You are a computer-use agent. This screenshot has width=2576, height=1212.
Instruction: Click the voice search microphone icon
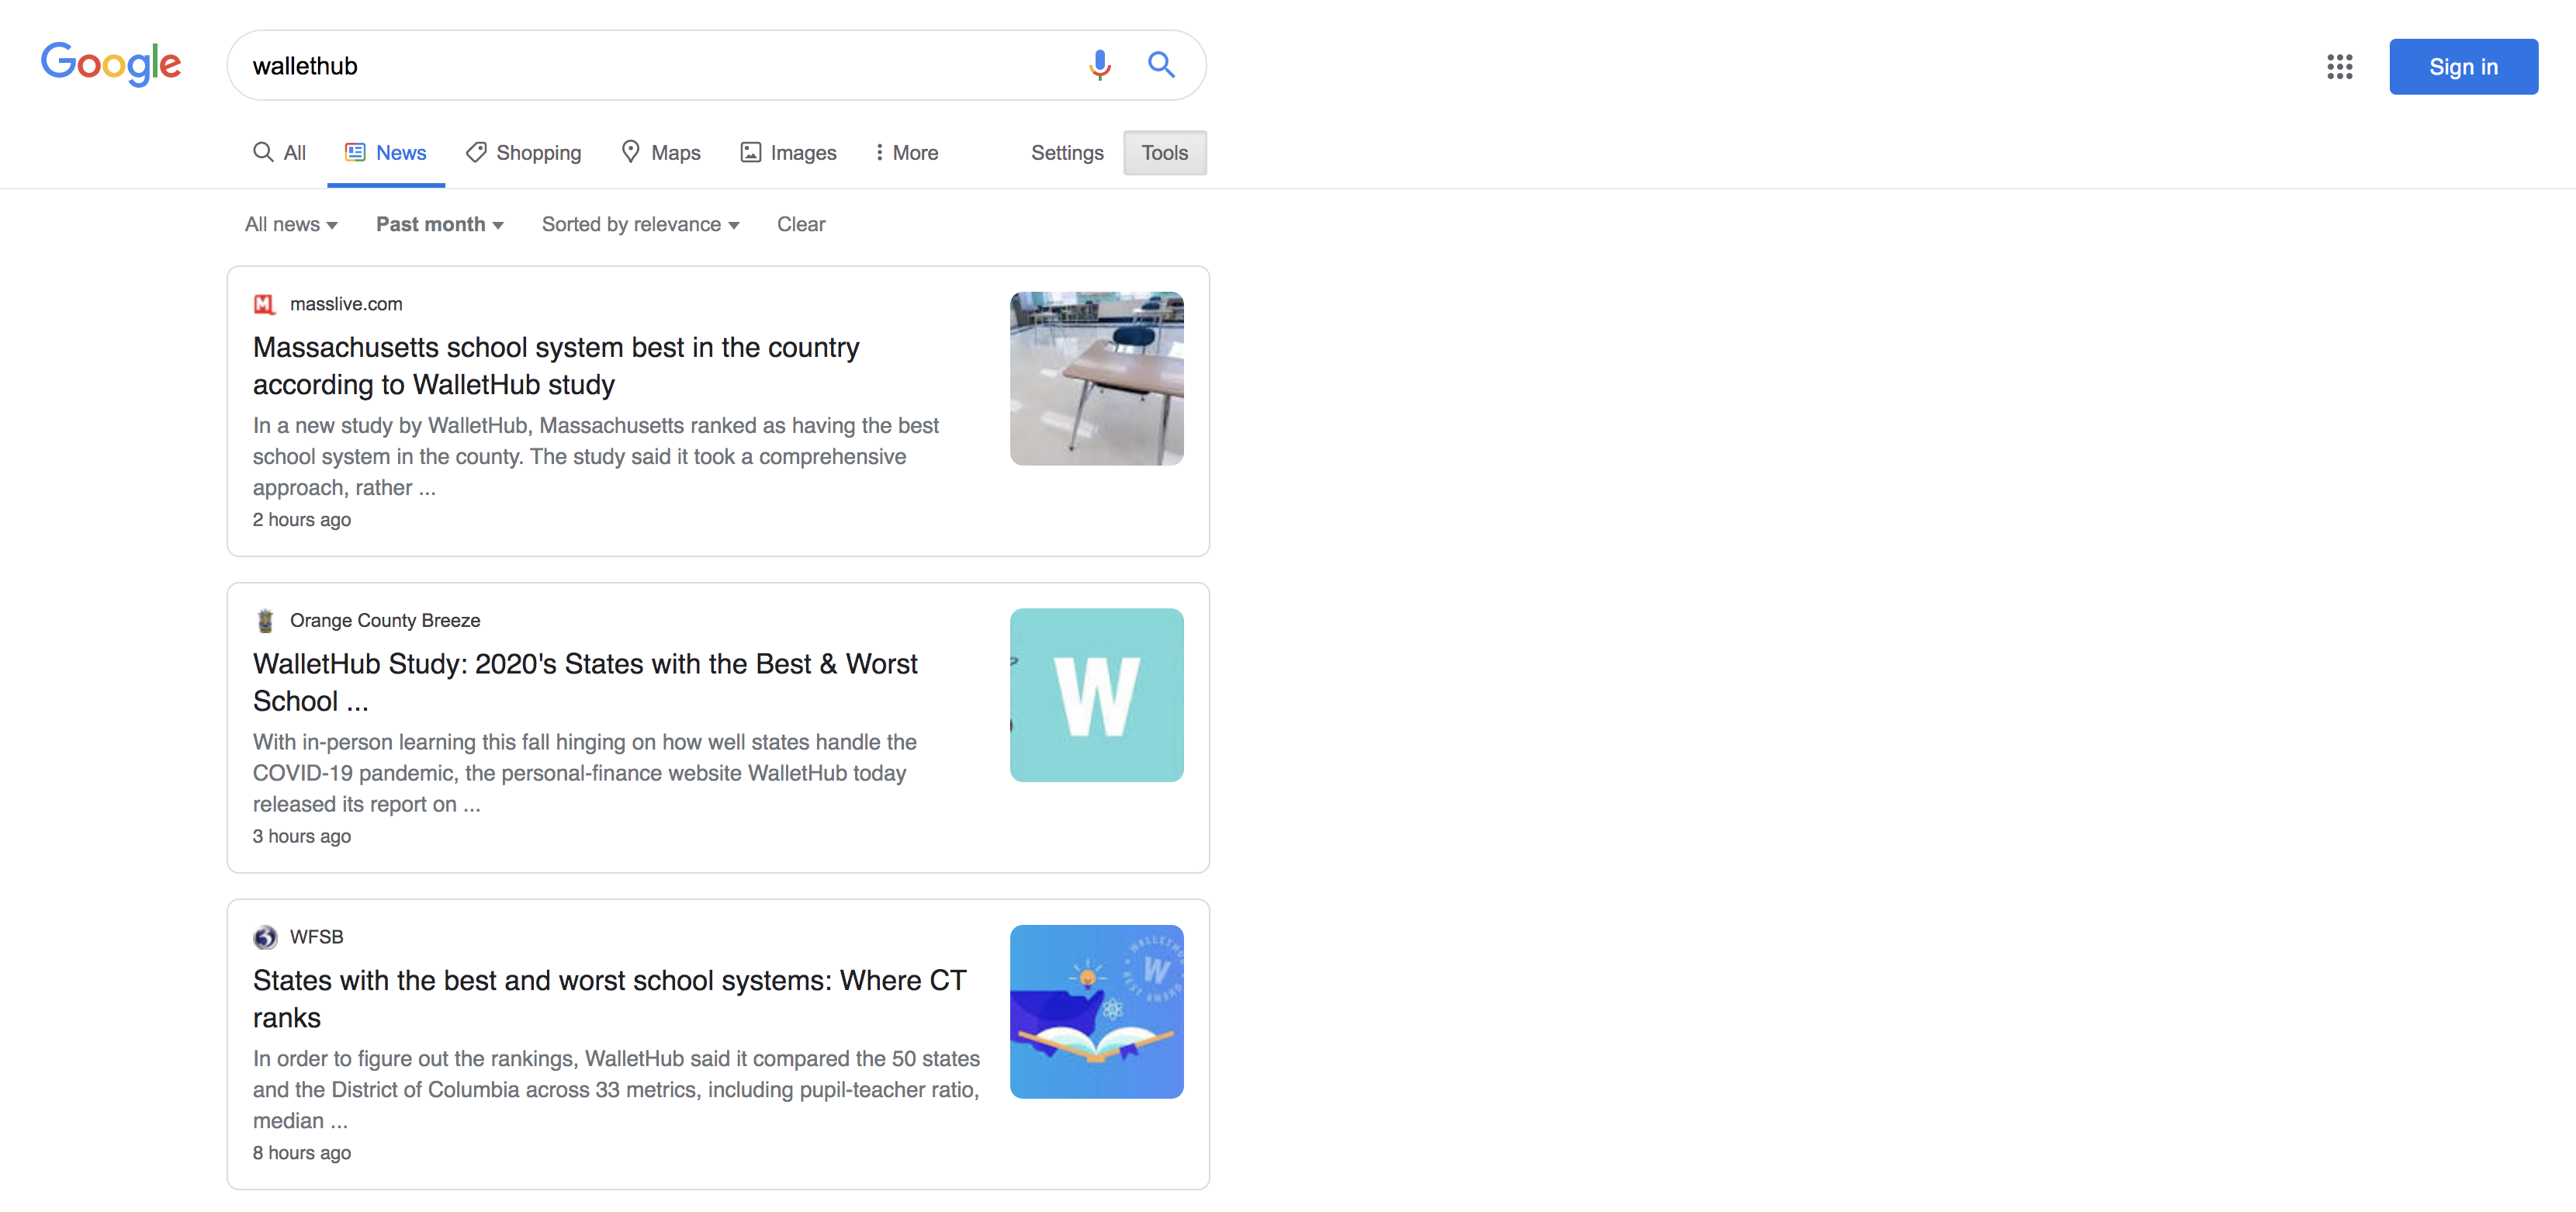click(1099, 65)
